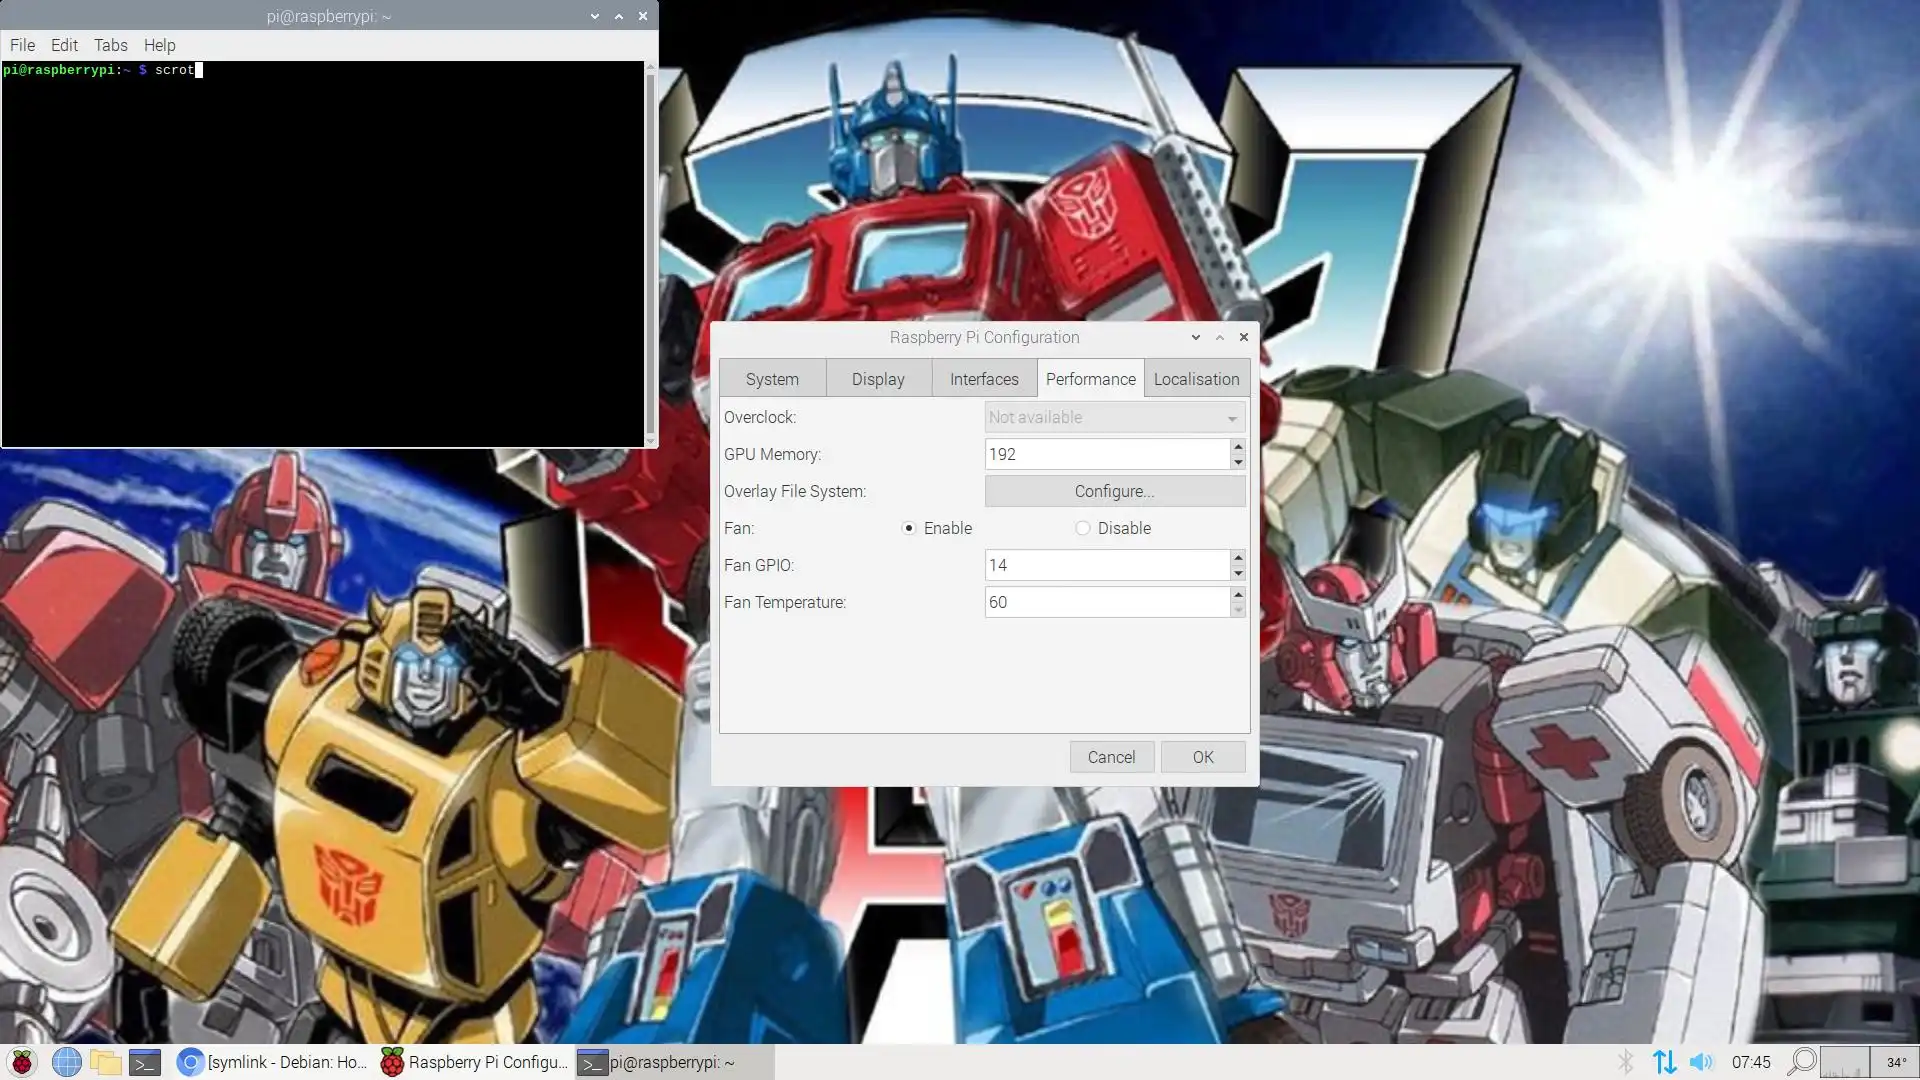The width and height of the screenshot is (1920, 1080).
Task: Click the Bluetooth tray icon
Action: coord(1625,1062)
